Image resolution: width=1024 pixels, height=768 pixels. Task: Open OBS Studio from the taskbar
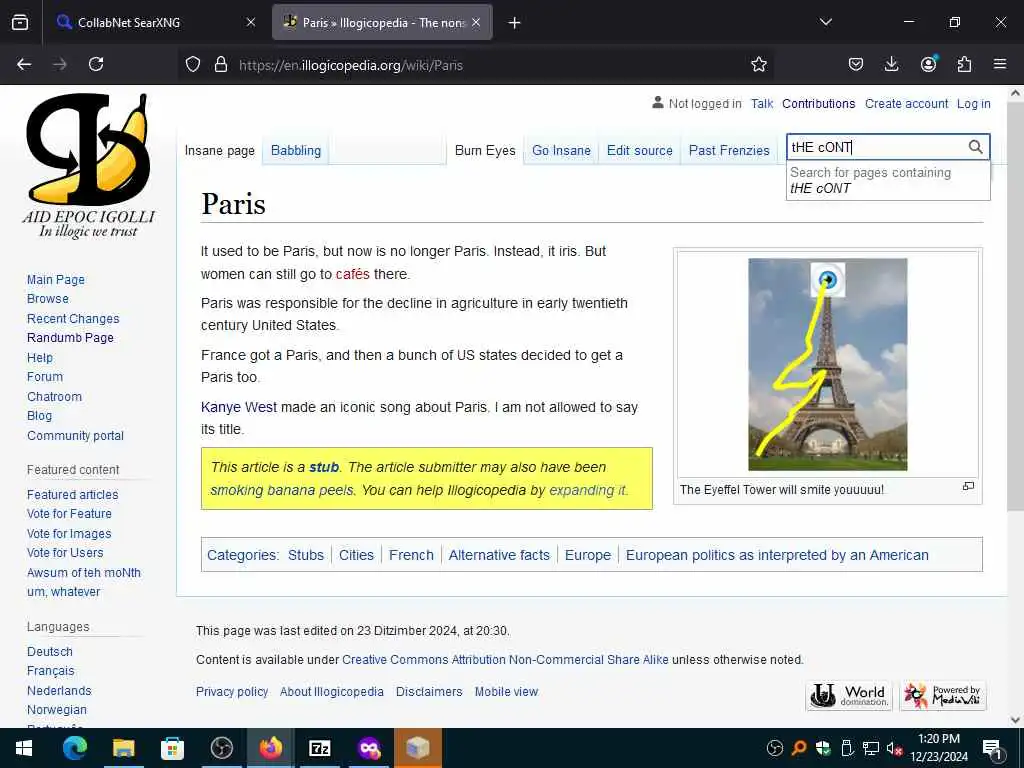[x=222, y=748]
